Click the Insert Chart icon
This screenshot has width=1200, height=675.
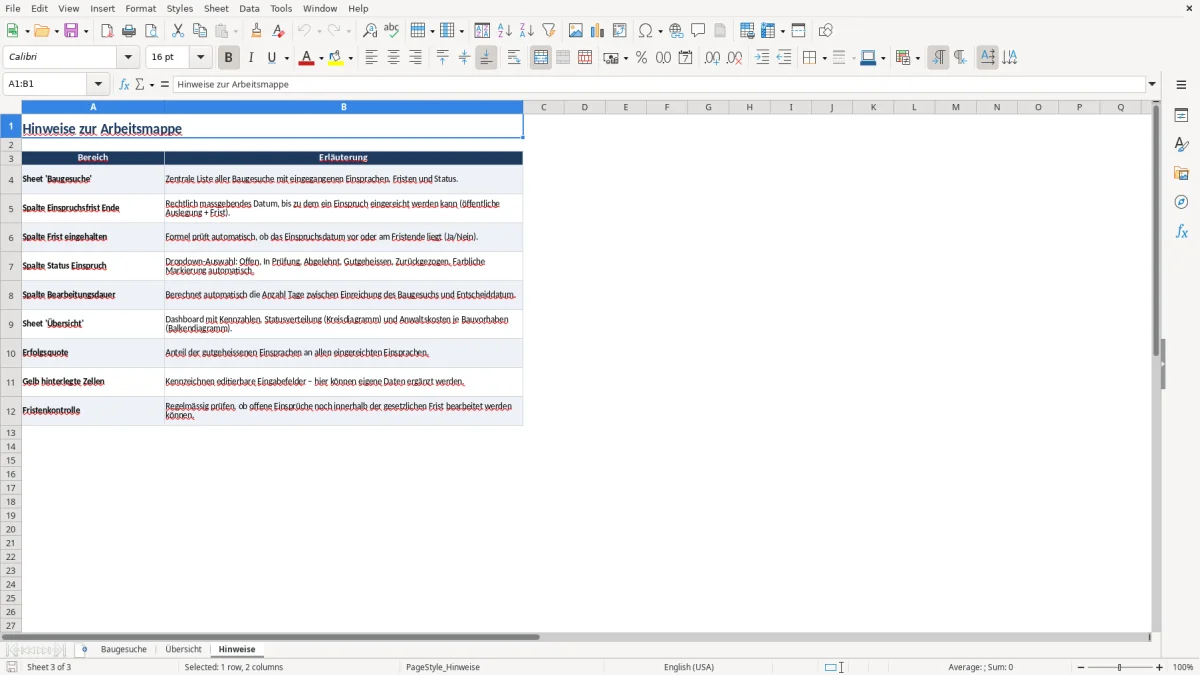click(598, 31)
